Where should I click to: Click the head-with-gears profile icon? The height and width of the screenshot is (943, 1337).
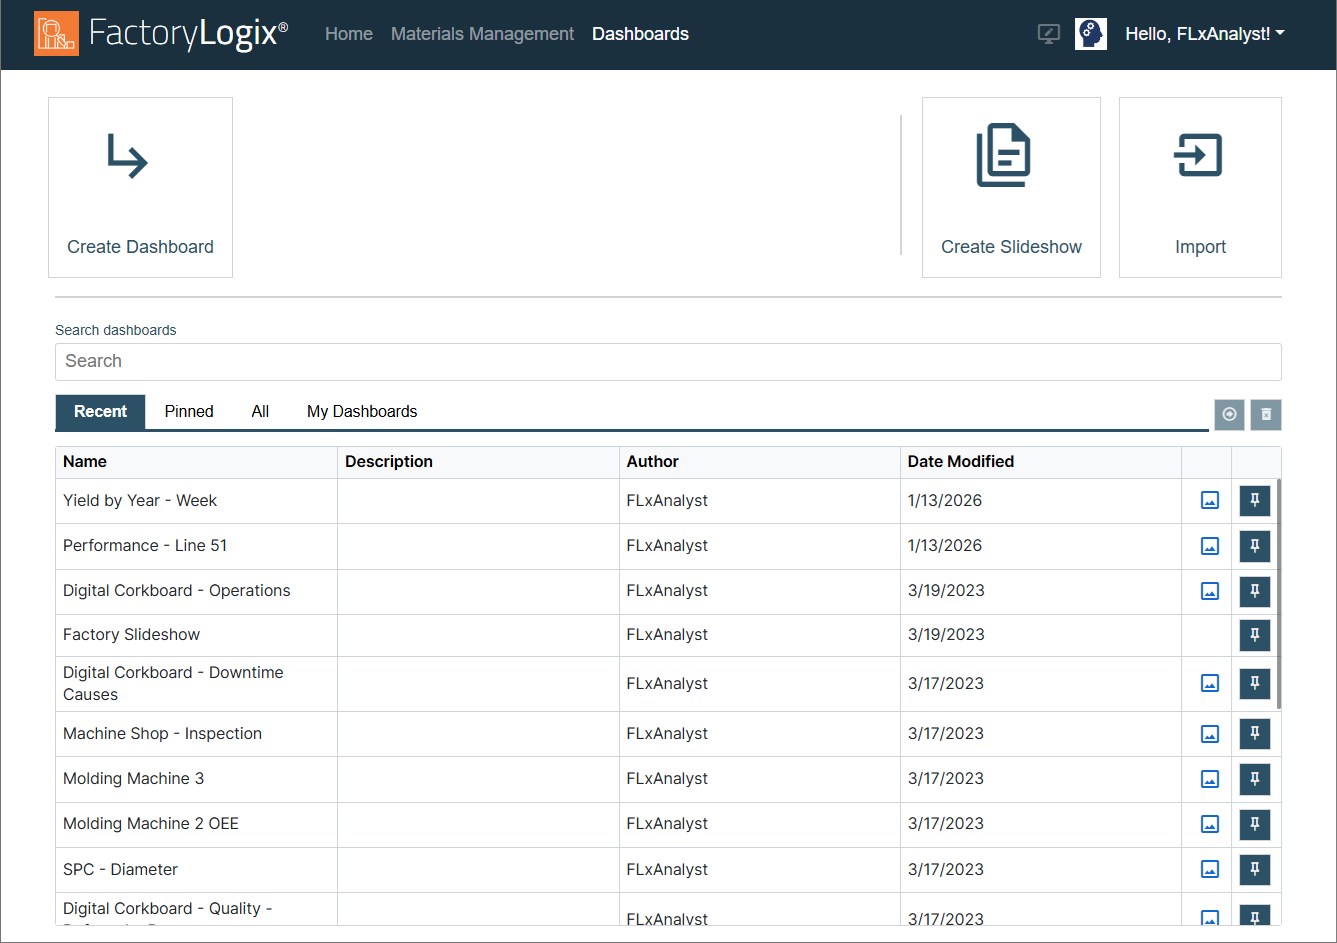coord(1090,33)
